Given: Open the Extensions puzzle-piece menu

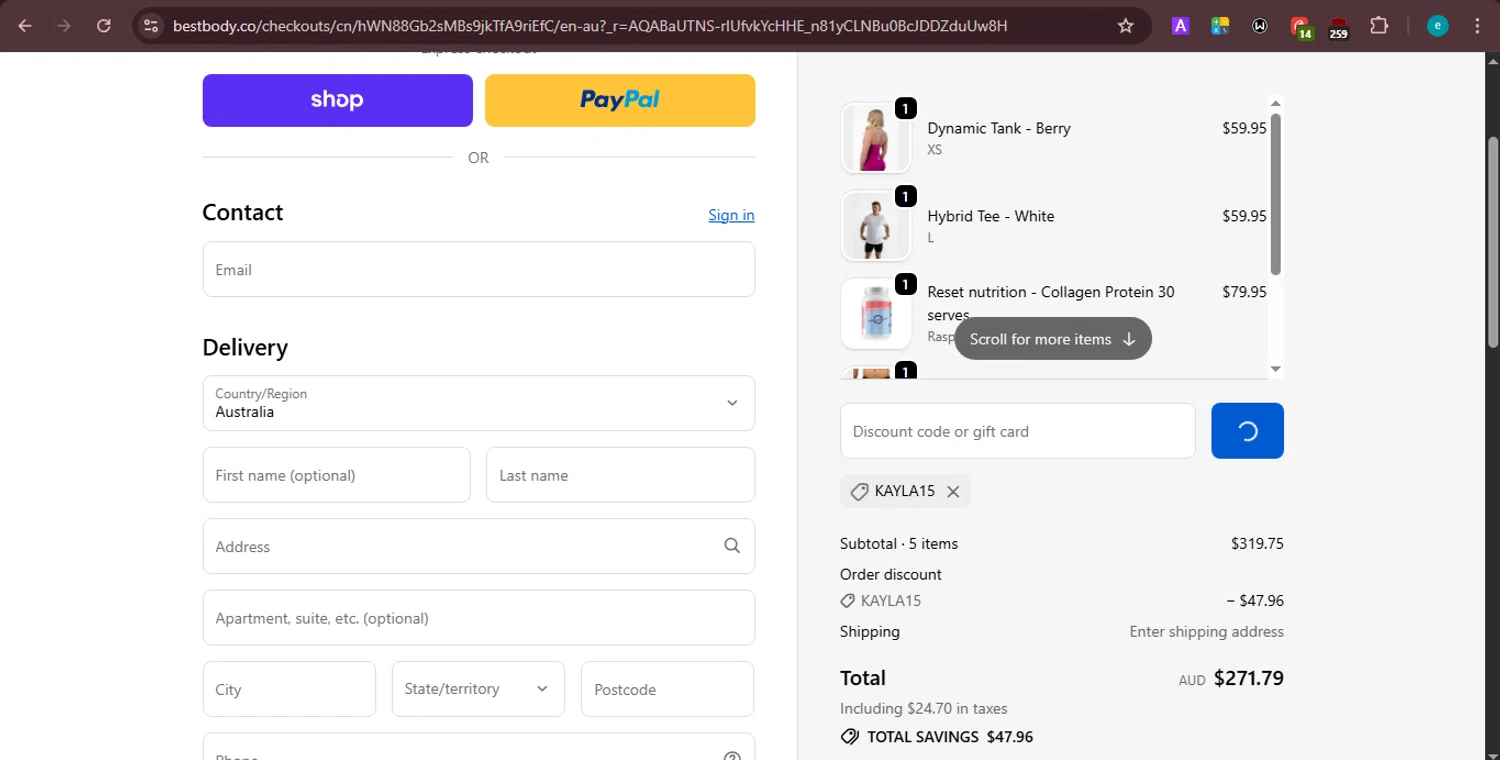Looking at the screenshot, I should tap(1379, 26).
